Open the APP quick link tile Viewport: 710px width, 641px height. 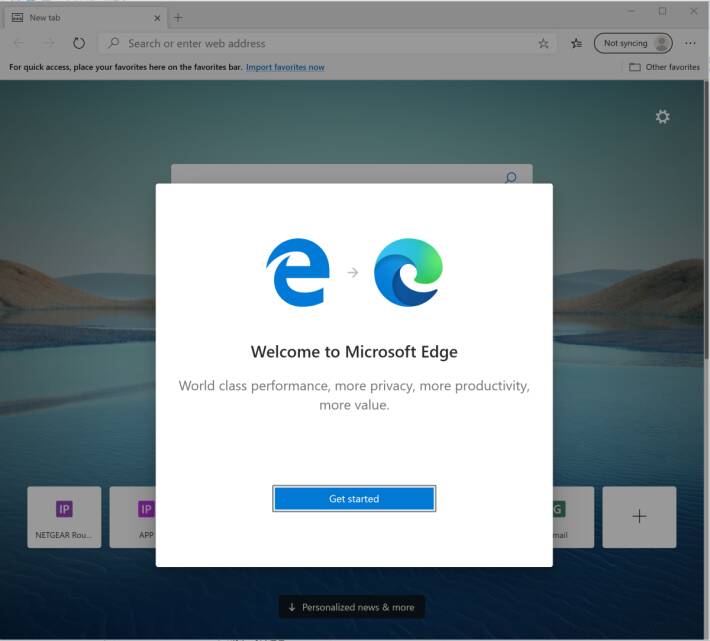[x=133, y=517]
